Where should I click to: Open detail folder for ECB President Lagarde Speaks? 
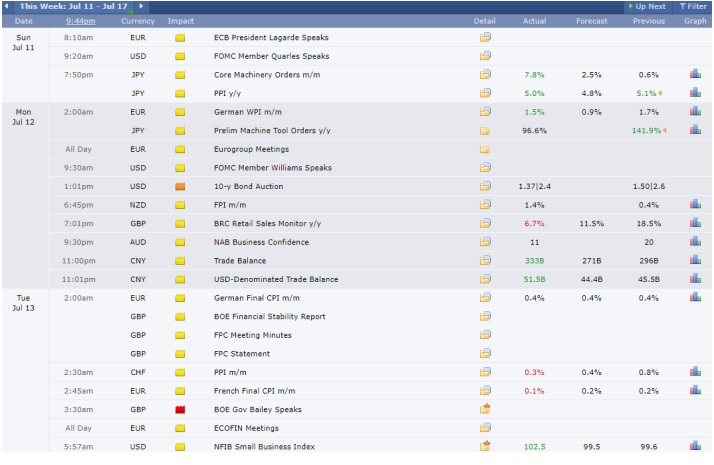[485, 37]
